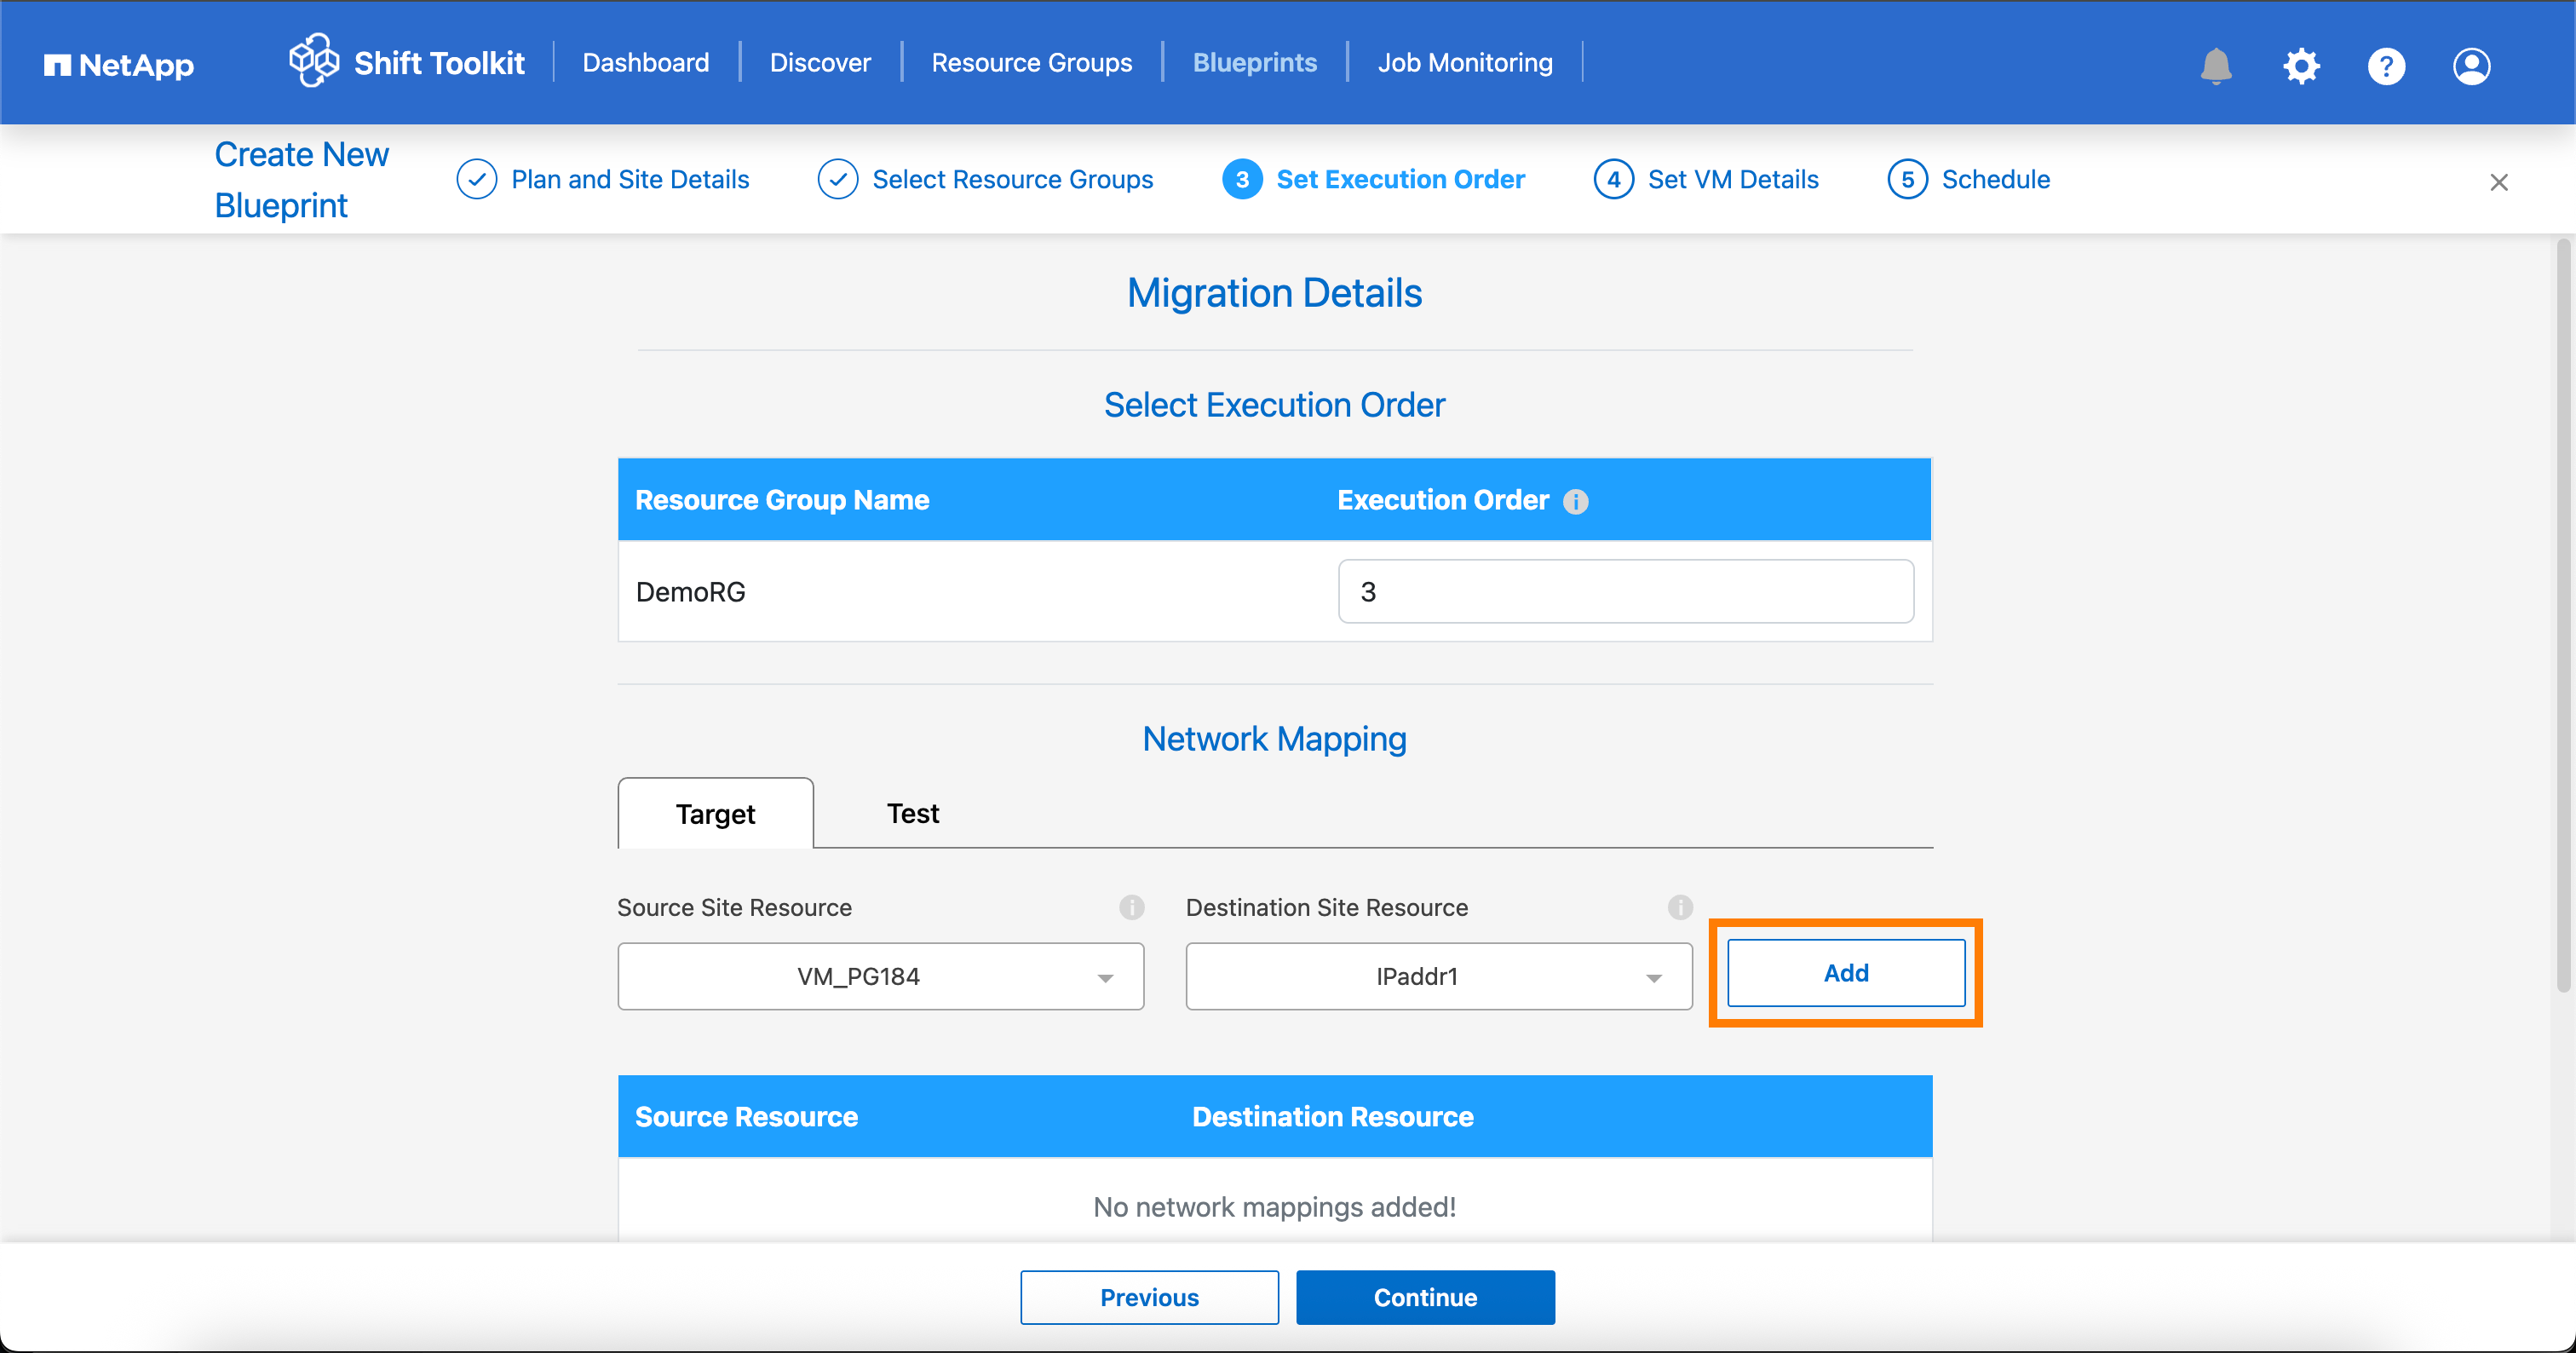Click the Resource Group Name column header

(x=782, y=500)
